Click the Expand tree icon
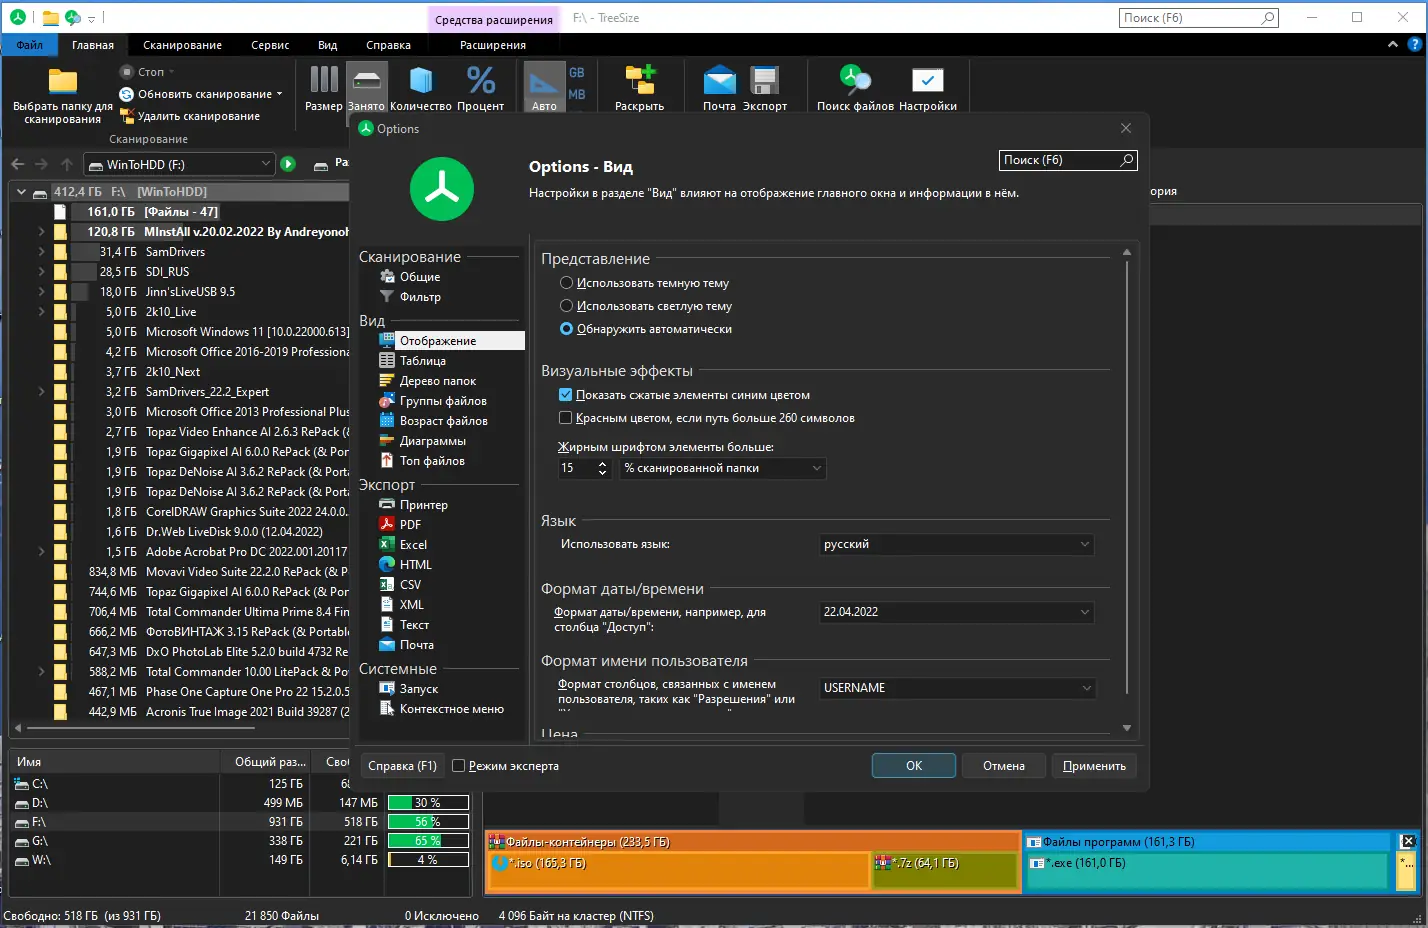 pyautogui.click(x=640, y=80)
